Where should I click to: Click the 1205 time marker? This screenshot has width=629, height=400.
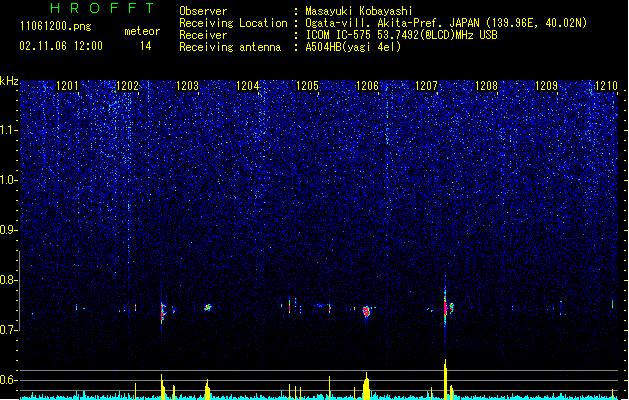pyautogui.click(x=307, y=86)
